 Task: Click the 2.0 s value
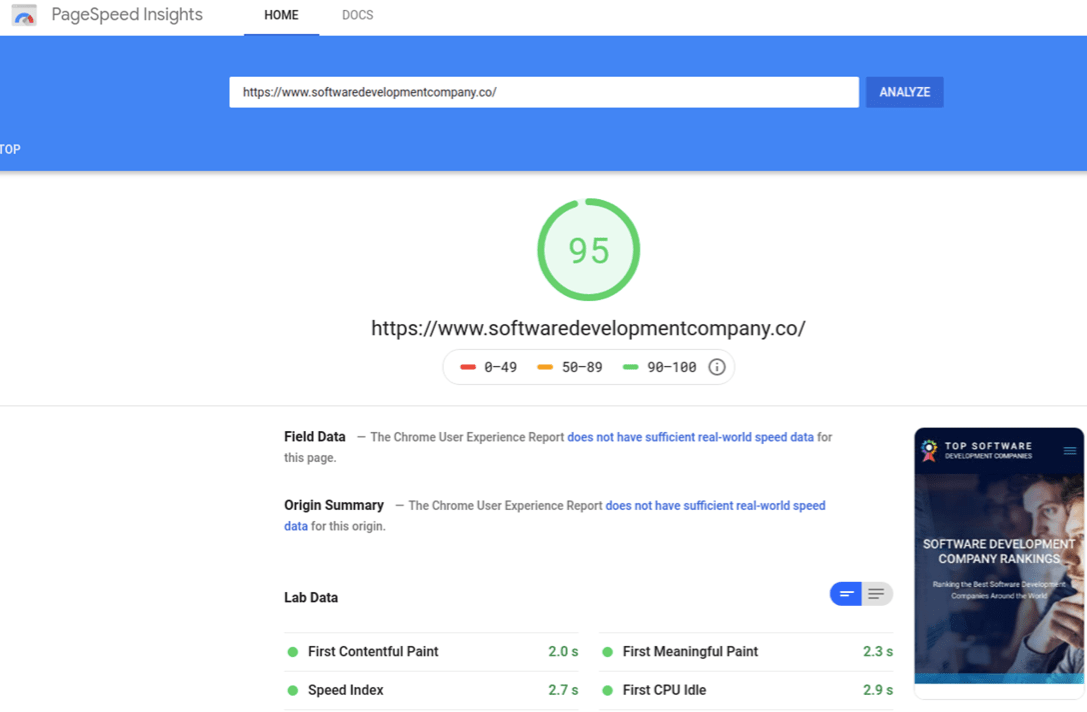pos(563,652)
